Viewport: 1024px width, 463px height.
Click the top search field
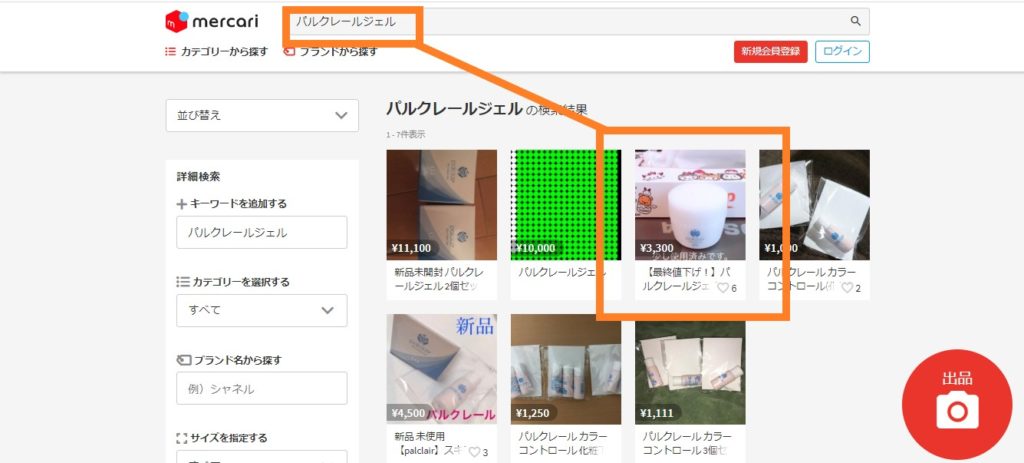click(575, 22)
